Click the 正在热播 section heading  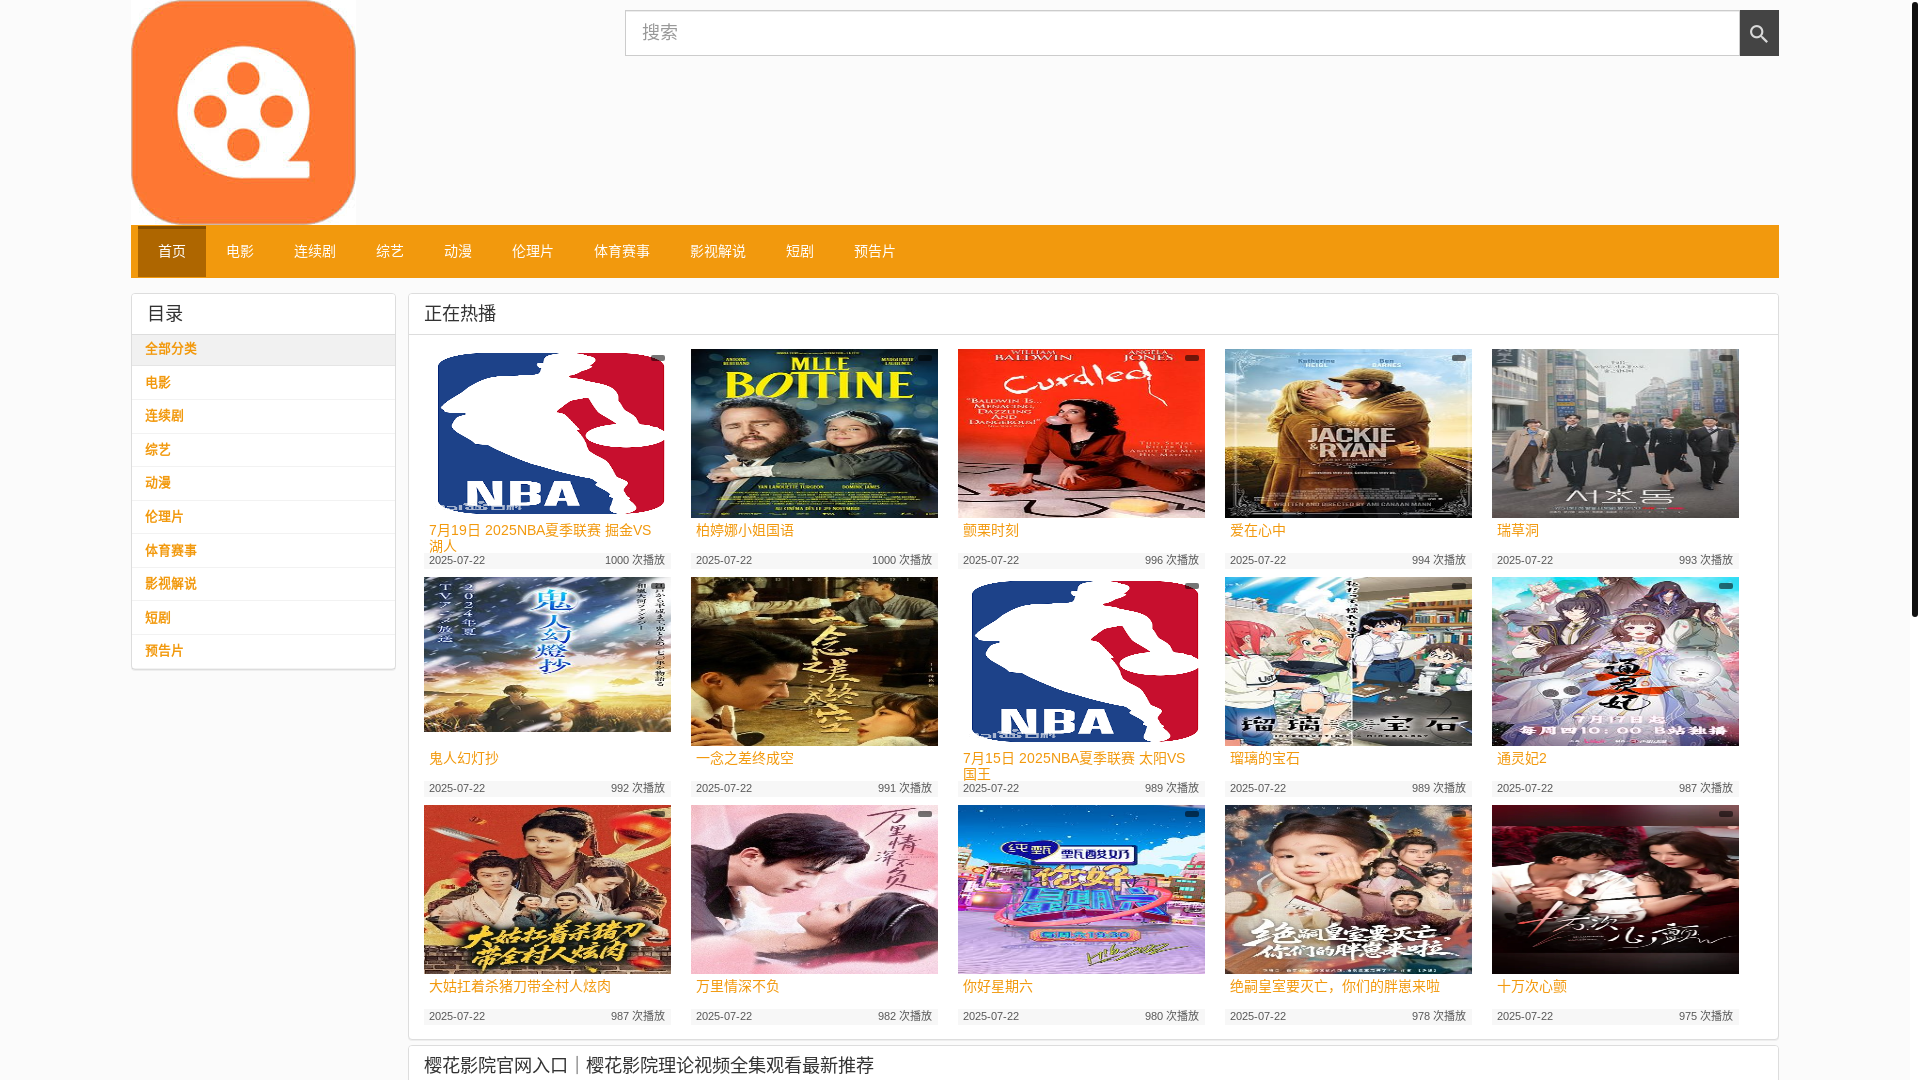[460, 314]
